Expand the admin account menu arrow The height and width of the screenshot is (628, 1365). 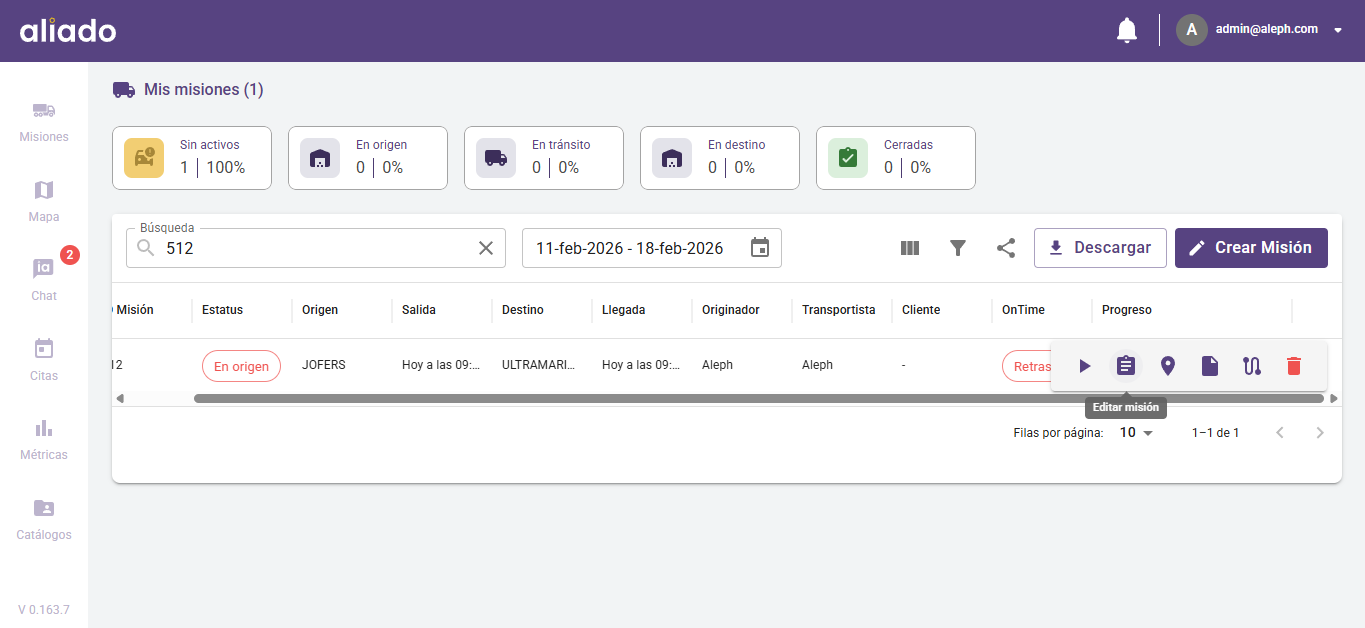(1338, 30)
